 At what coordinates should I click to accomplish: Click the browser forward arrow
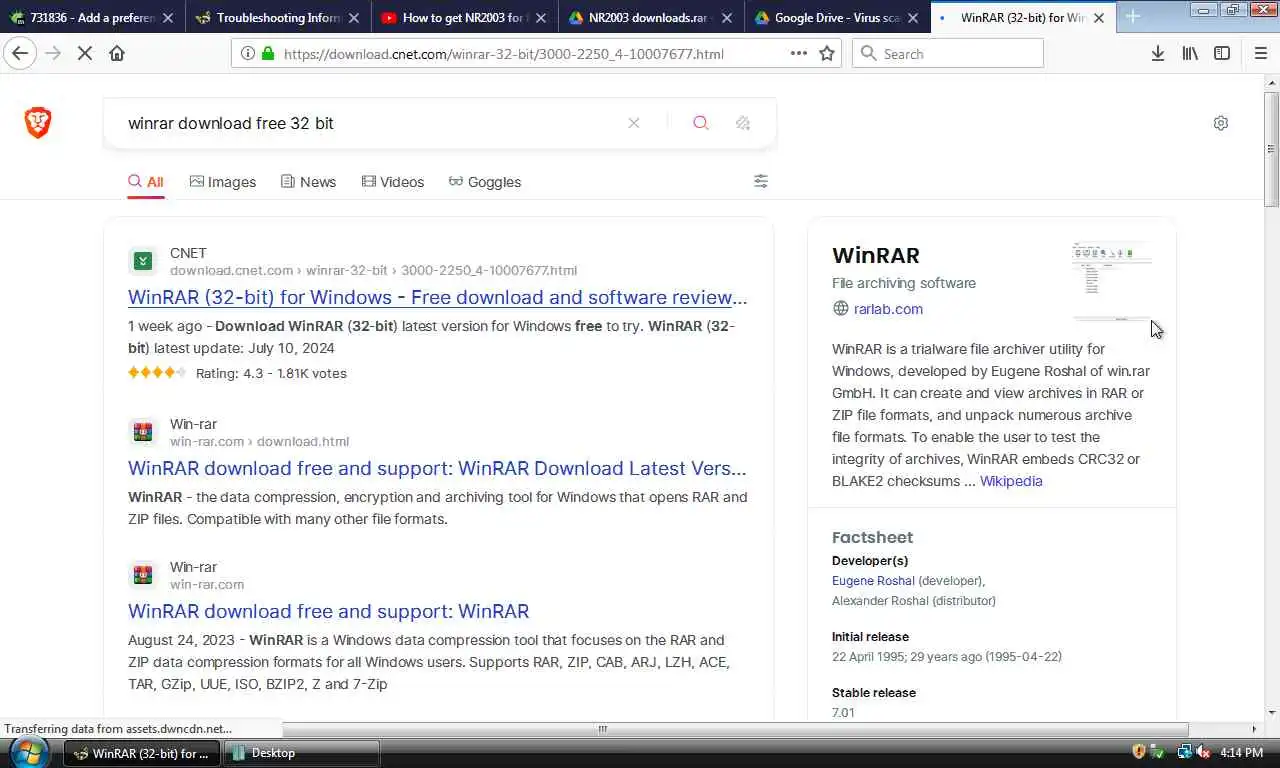tap(53, 53)
